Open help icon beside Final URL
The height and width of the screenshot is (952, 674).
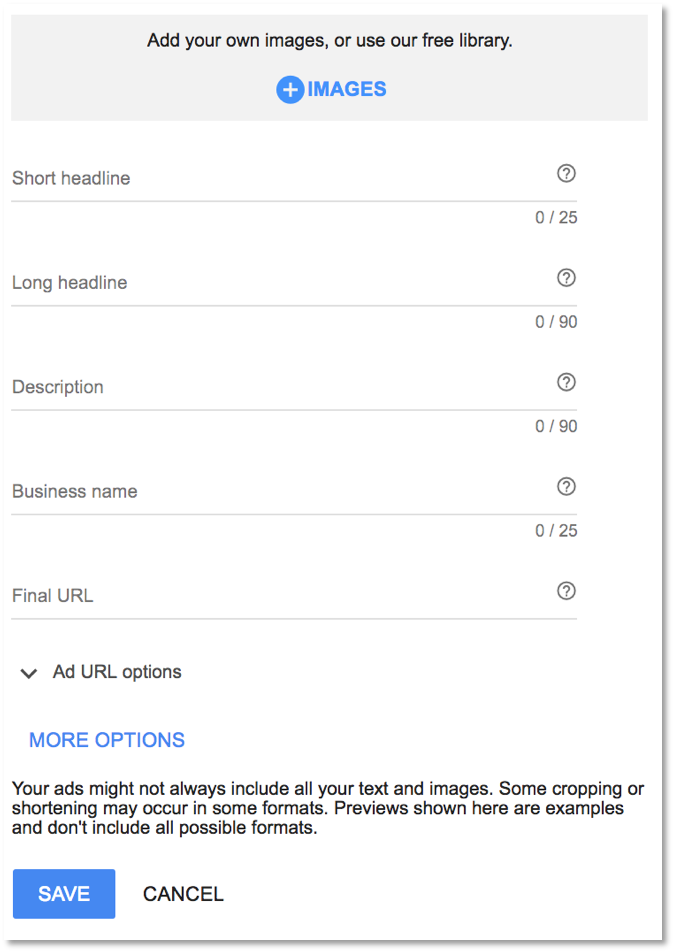566,591
